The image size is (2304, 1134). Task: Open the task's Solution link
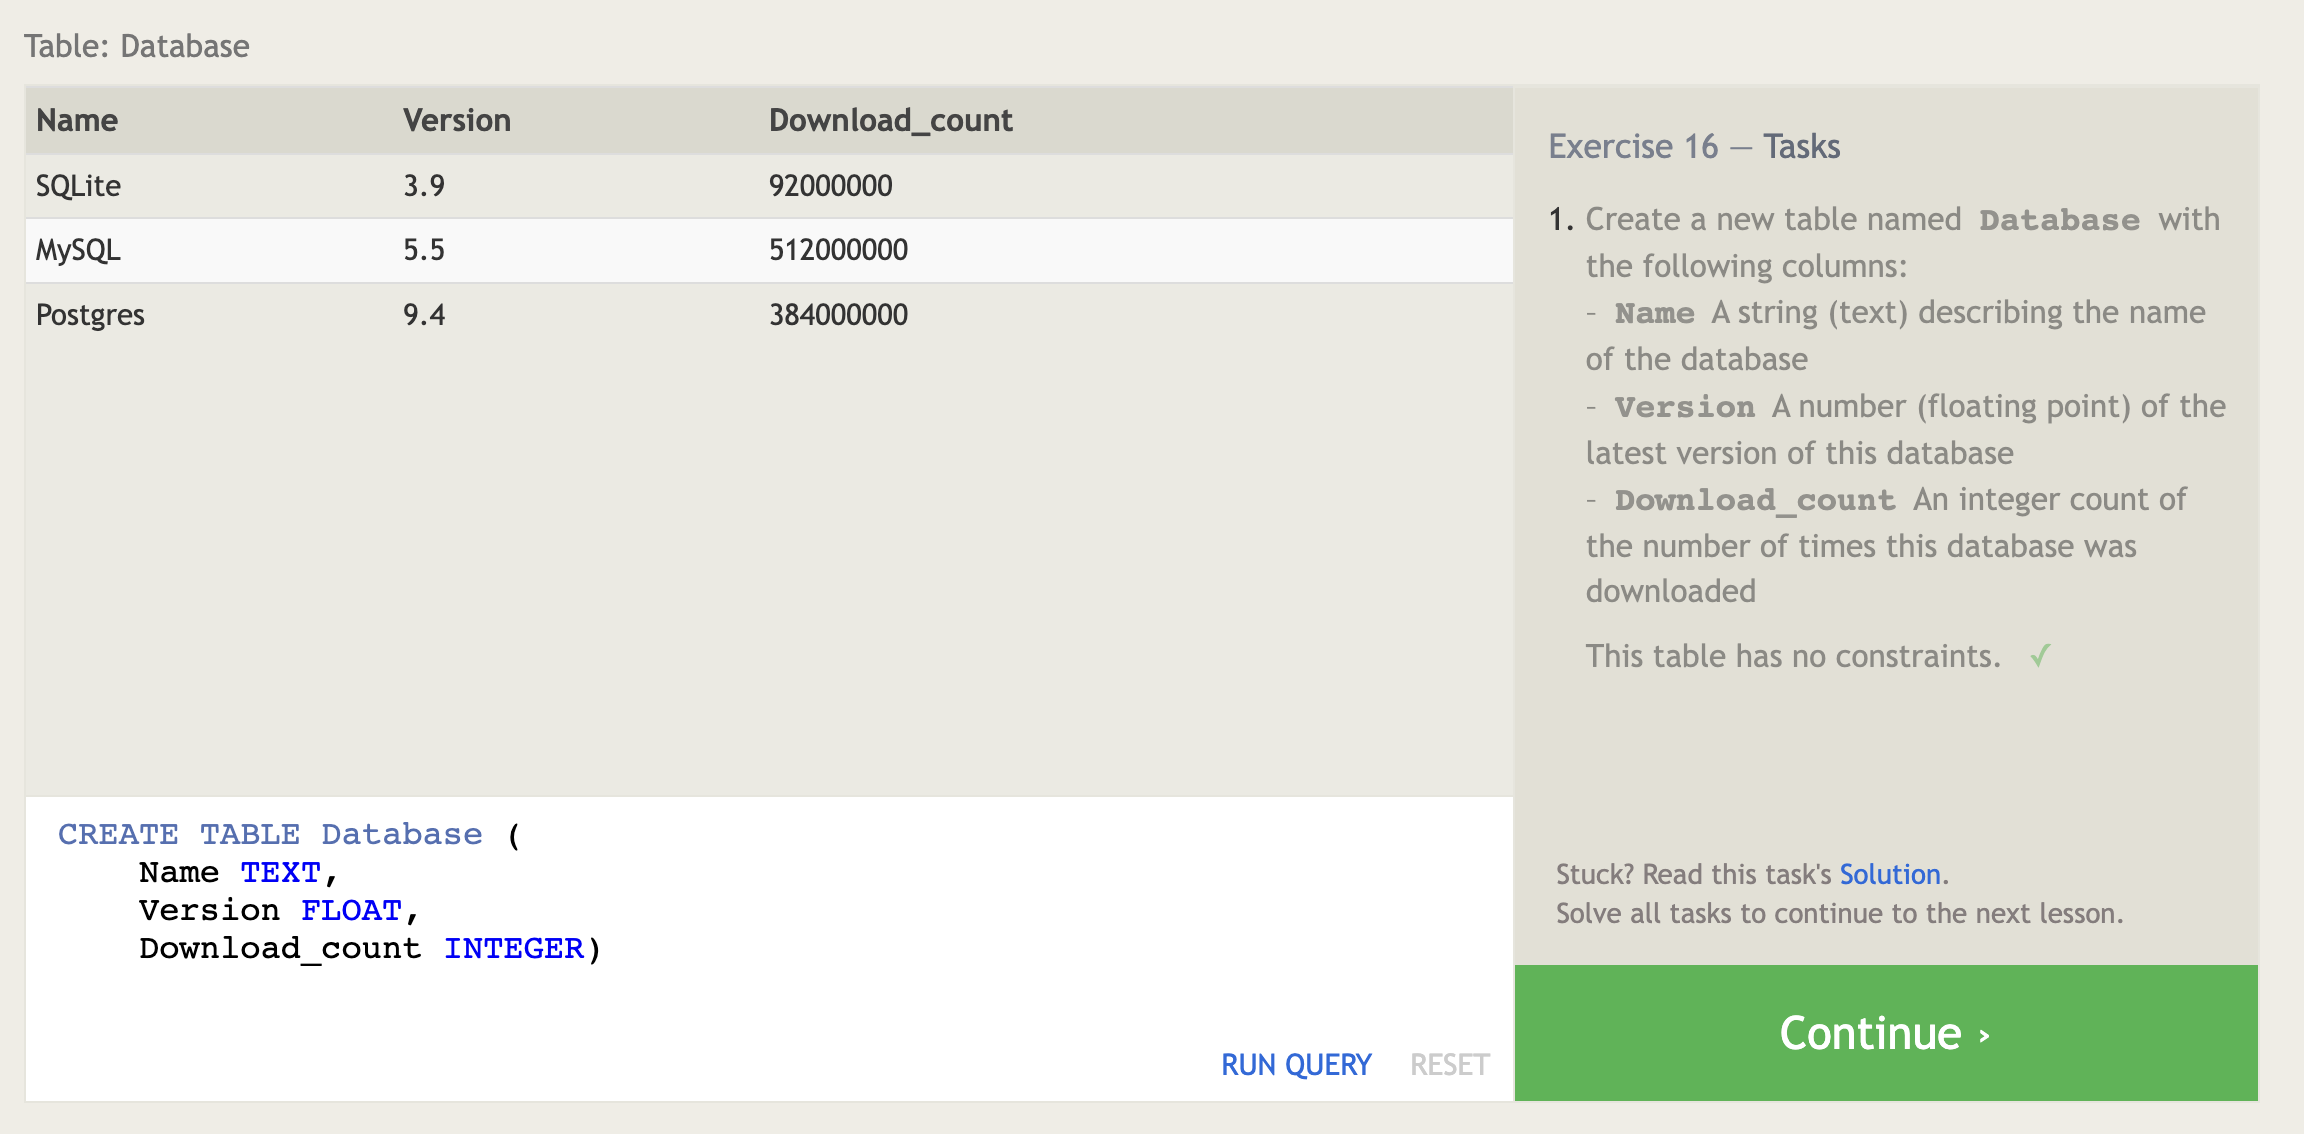click(1889, 874)
